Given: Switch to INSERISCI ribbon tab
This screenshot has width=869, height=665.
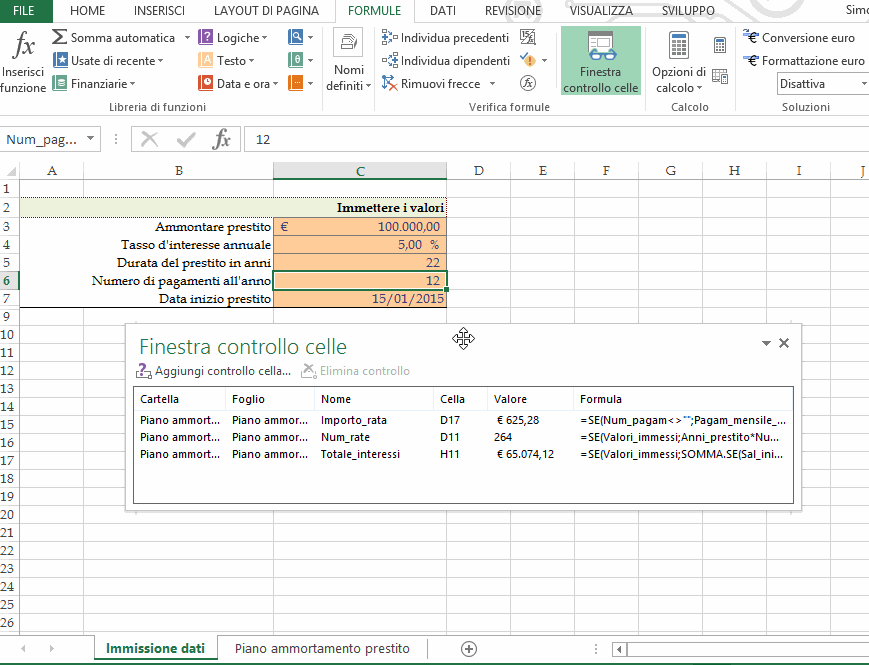Looking at the screenshot, I should point(160,11).
